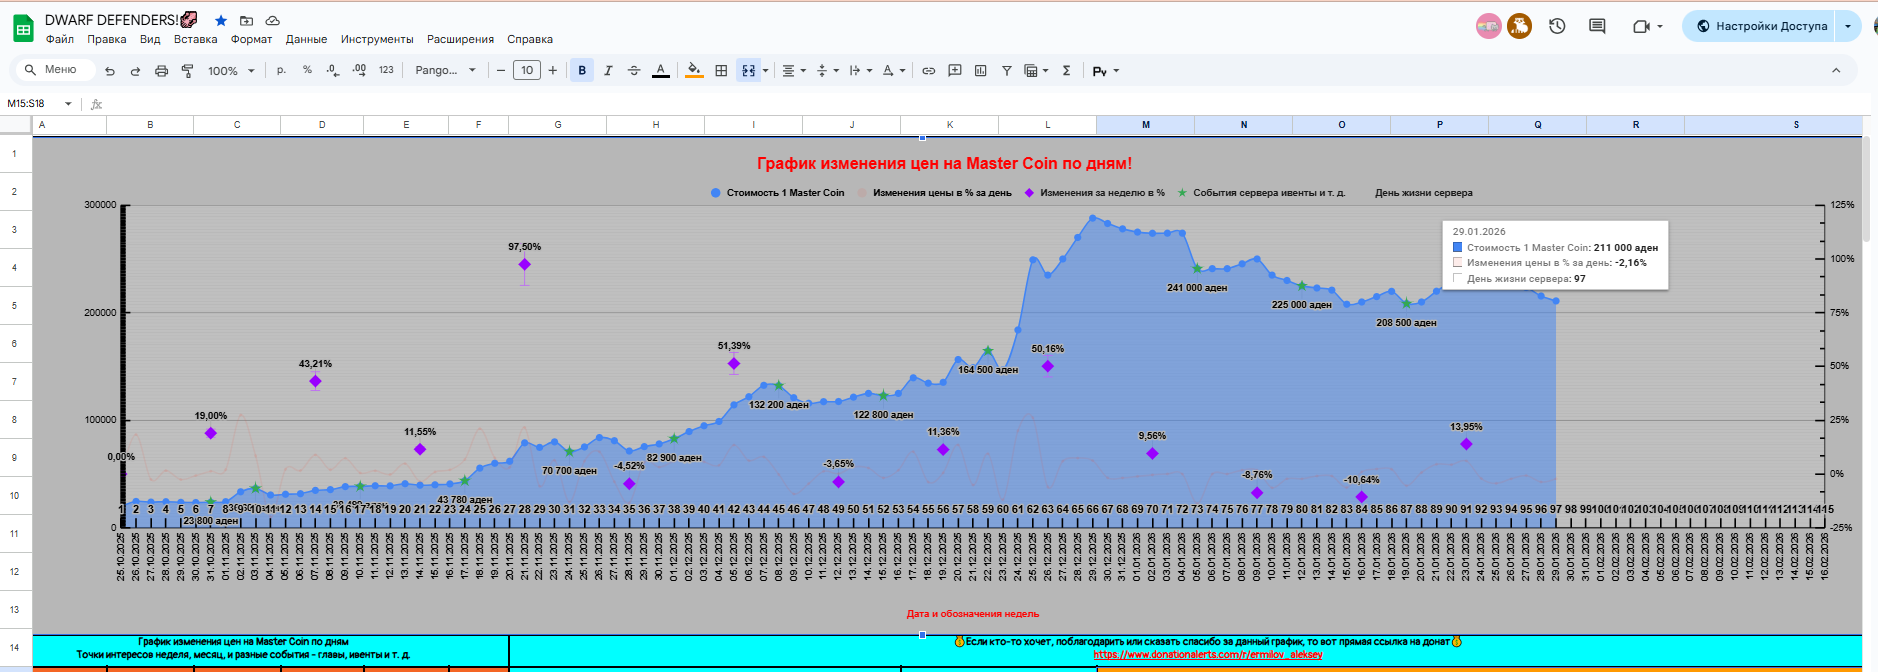This screenshot has width=1878, height=672.
Task: Open the donationalerts donation link
Action: (x=1207, y=655)
